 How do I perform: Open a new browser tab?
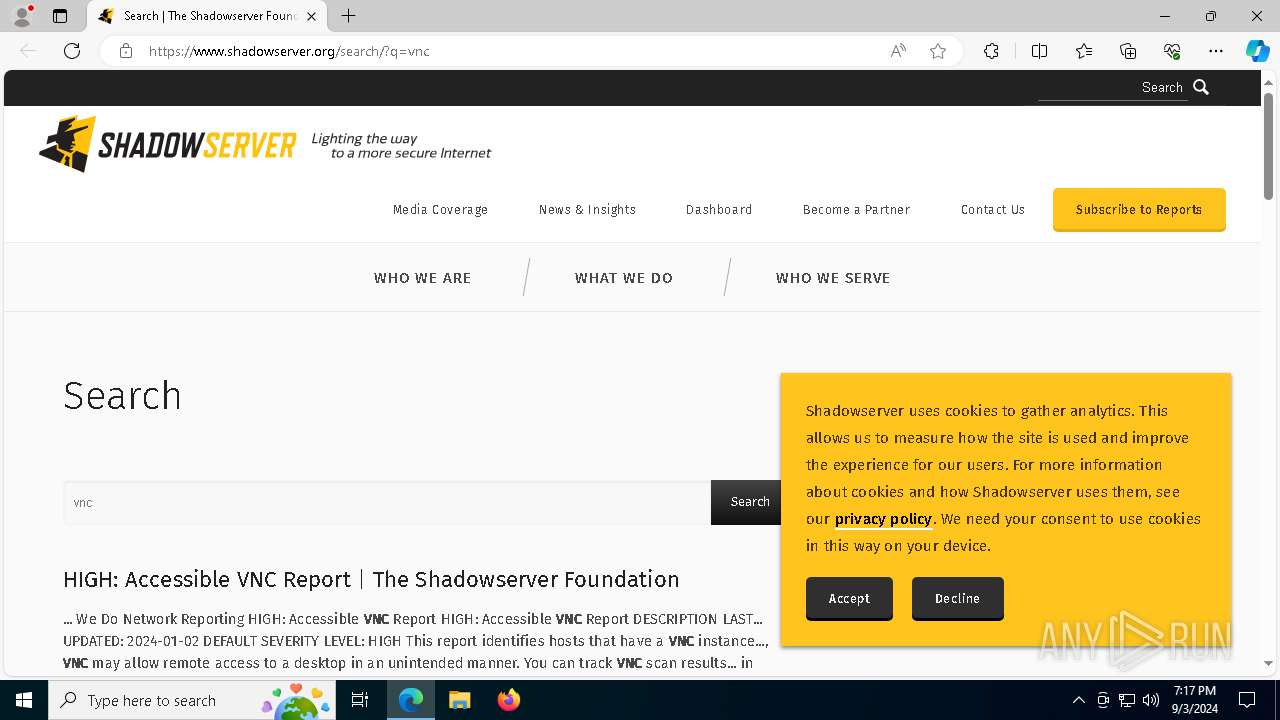click(348, 16)
